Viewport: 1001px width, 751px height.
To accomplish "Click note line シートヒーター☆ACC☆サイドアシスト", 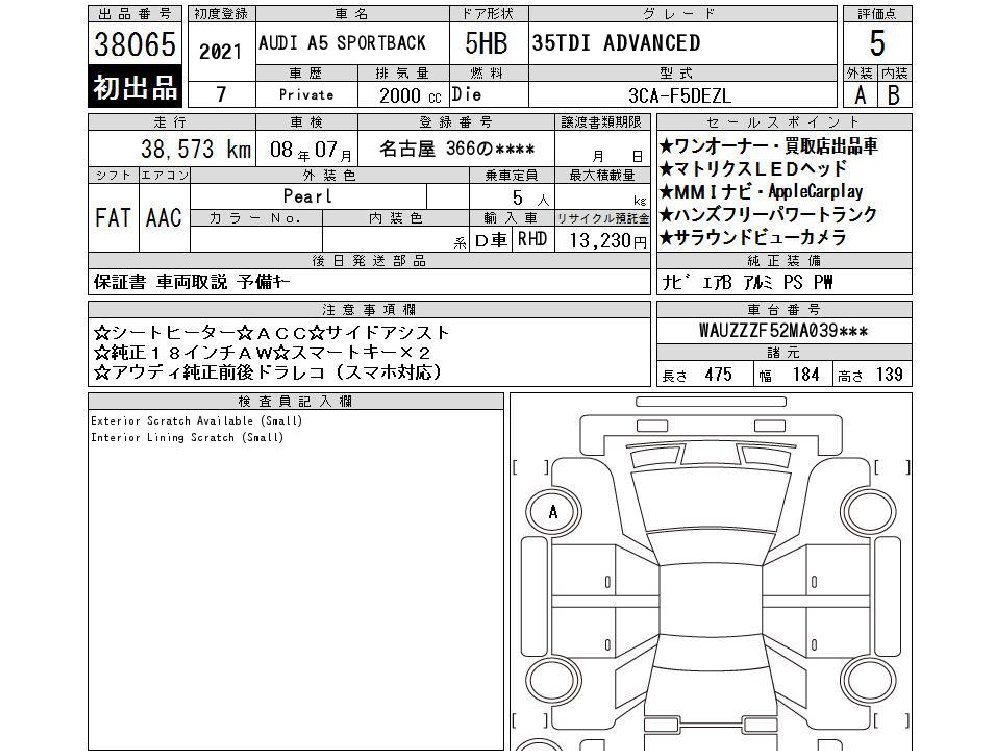I will tap(272, 332).
